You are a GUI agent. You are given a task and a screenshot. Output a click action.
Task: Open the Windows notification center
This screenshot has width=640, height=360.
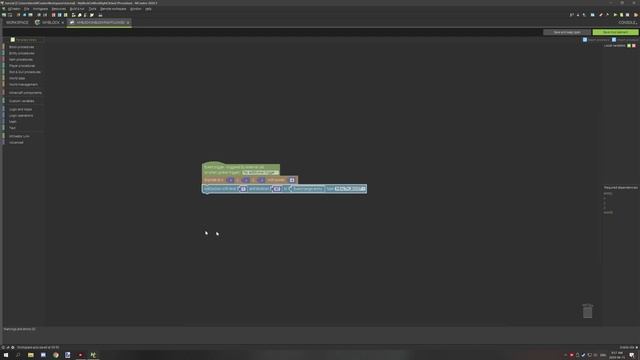click(632, 355)
